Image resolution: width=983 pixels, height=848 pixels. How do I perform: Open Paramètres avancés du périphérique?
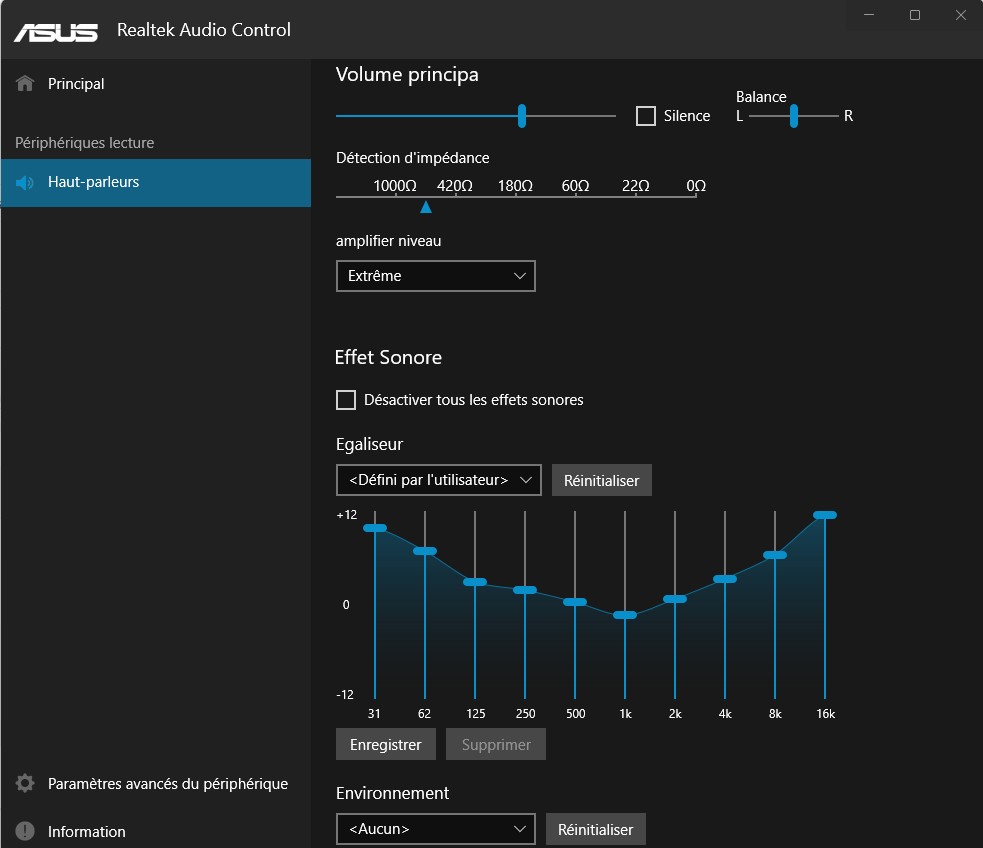[168, 784]
